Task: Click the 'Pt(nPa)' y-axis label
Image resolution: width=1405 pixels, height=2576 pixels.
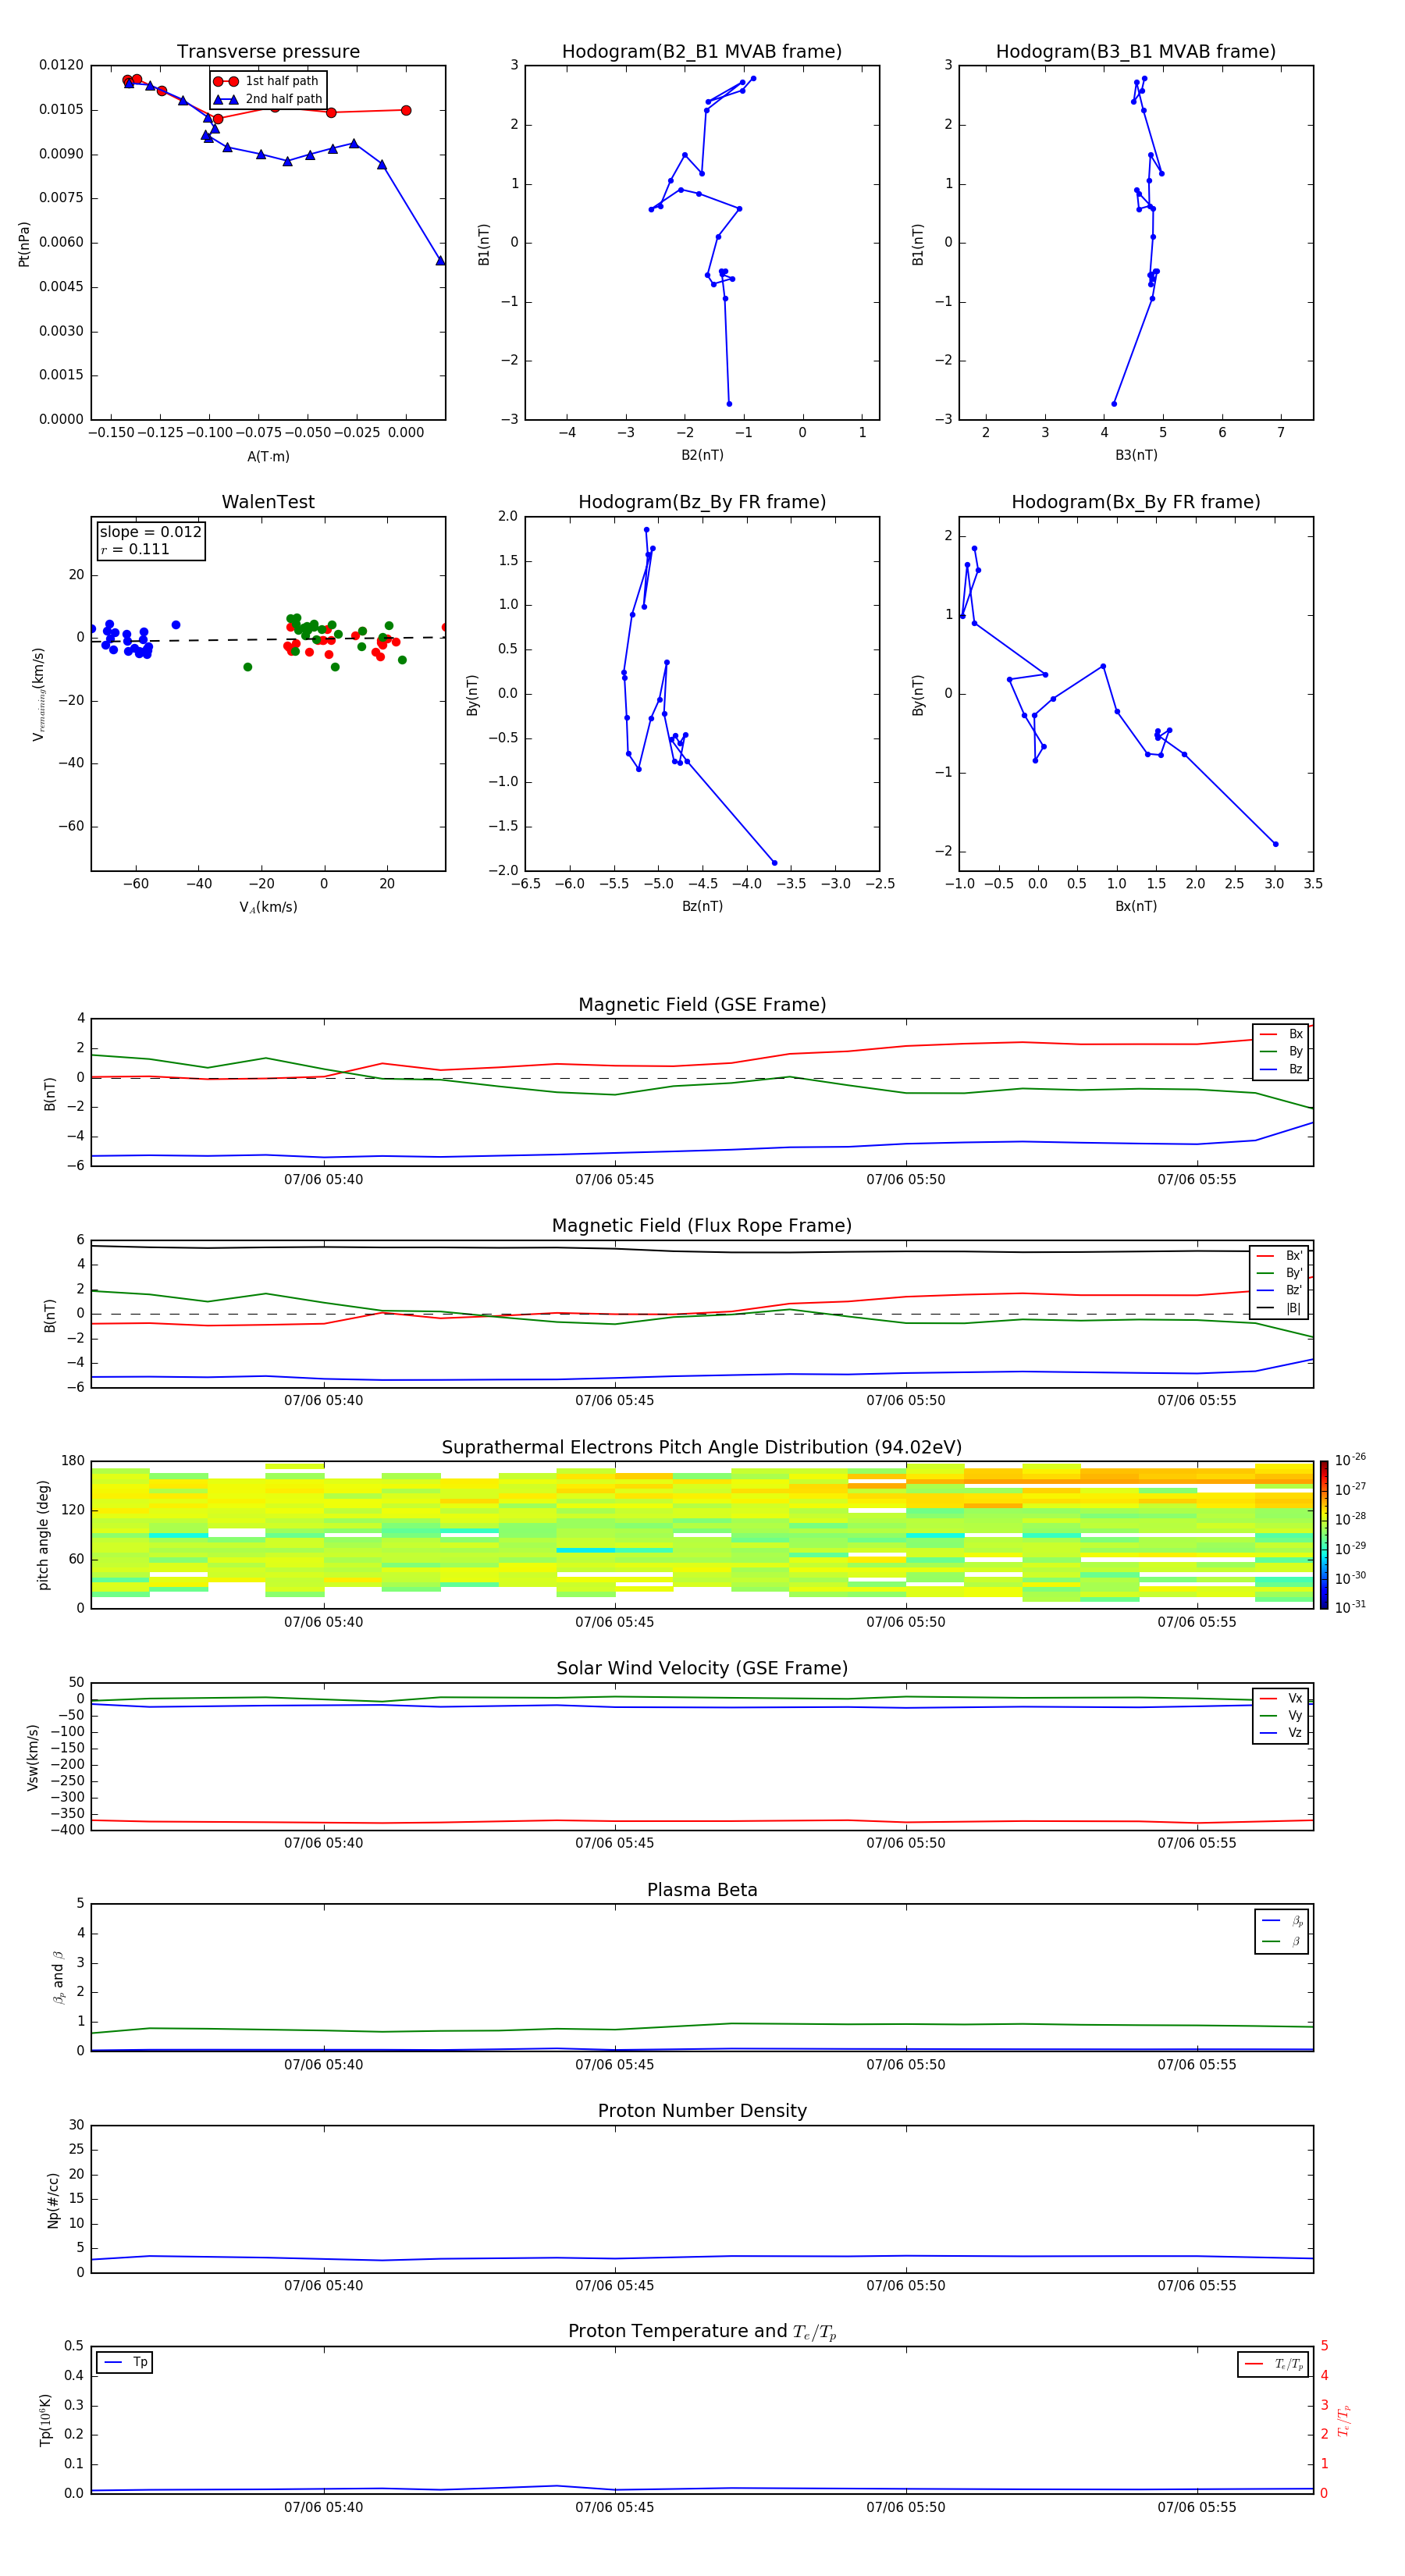Action: 24,243
